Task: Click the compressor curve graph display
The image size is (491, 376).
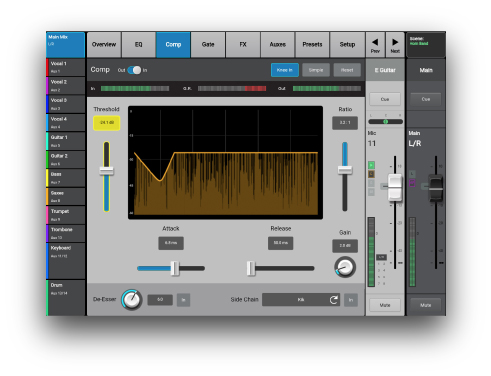Action: point(225,163)
